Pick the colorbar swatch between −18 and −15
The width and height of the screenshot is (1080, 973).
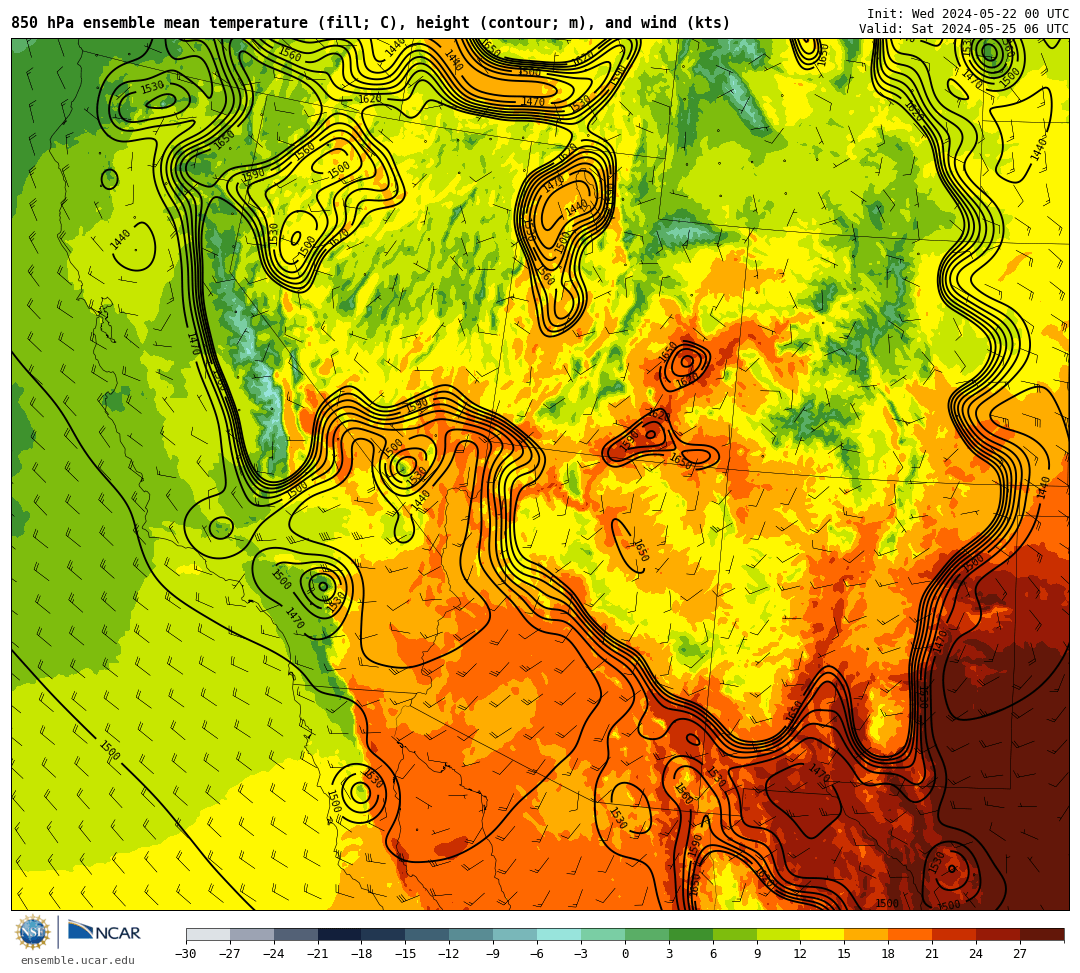click(x=384, y=934)
